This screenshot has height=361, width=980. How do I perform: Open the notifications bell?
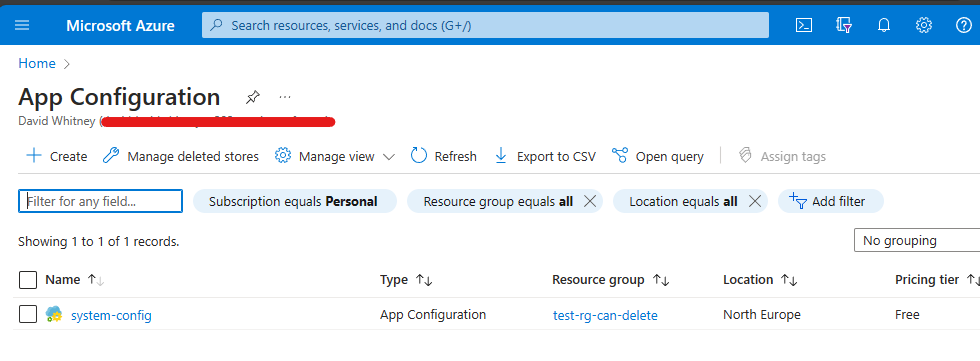[884, 25]
